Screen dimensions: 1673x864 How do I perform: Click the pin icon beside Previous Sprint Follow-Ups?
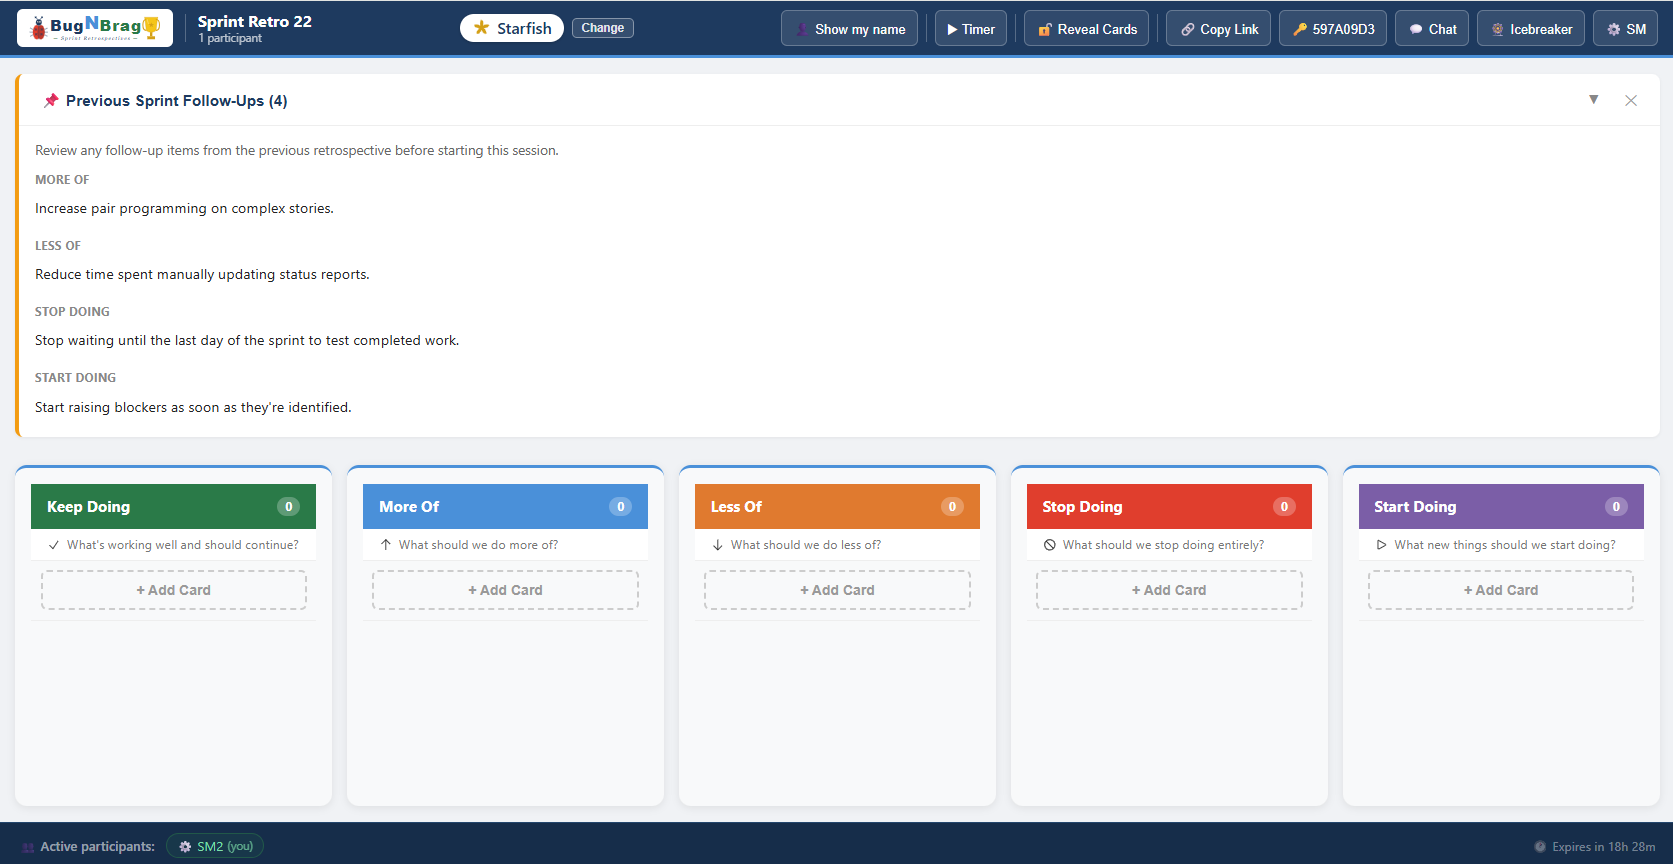[x=51, y=100]
